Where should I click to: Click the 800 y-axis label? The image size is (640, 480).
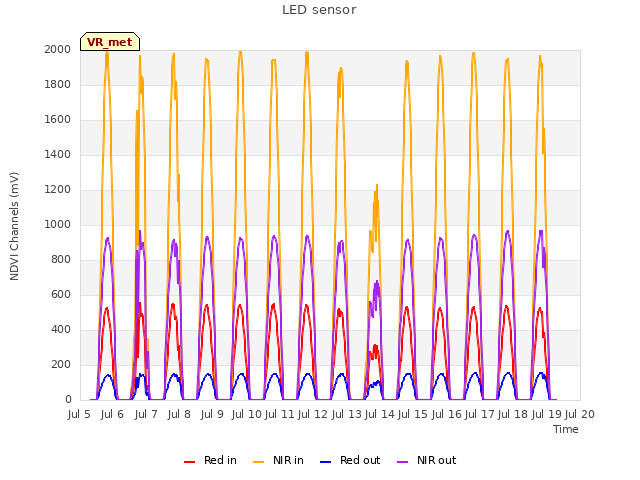coord(61,260)
